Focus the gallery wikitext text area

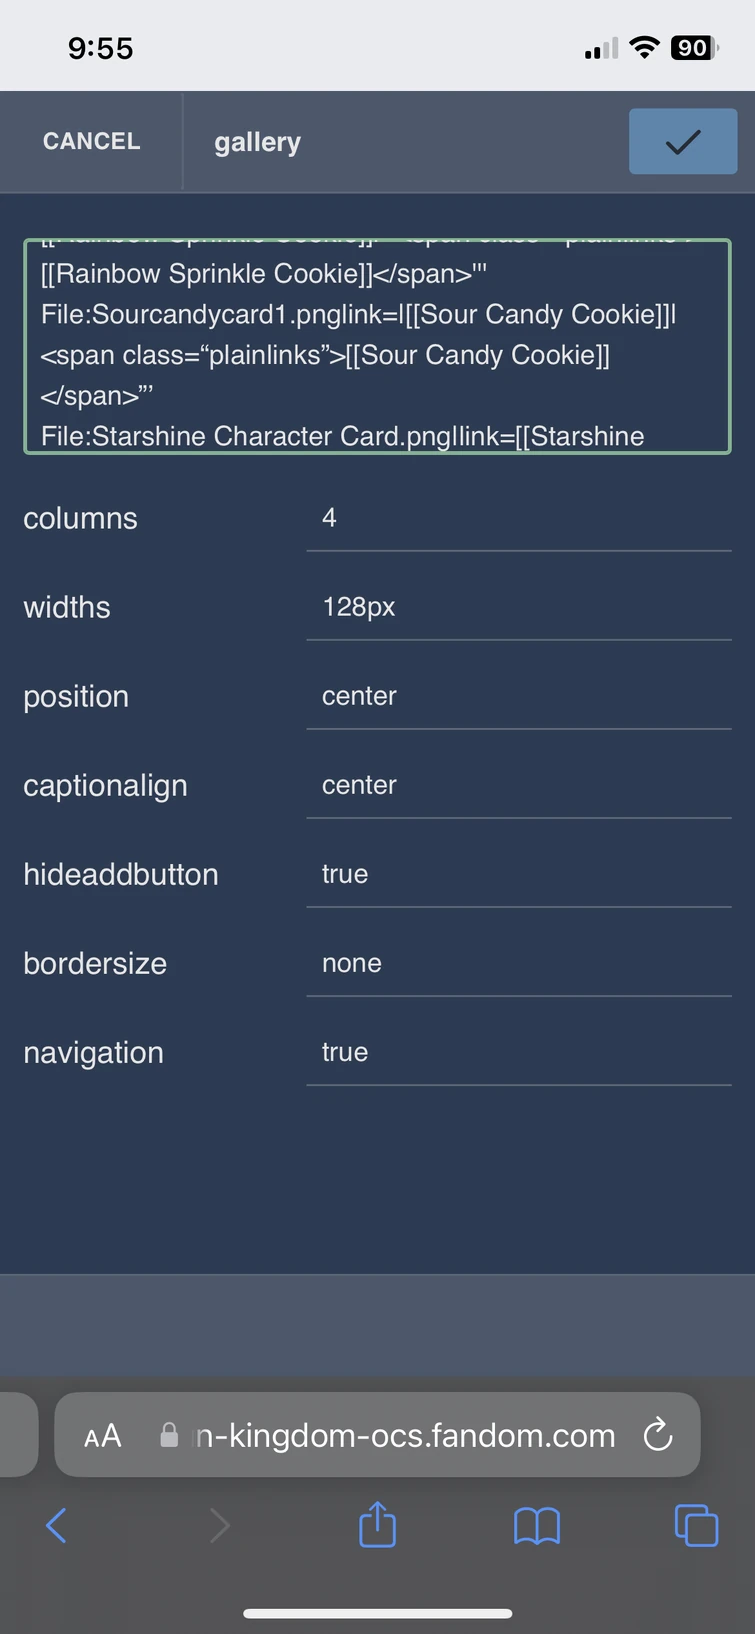[x=378, y=347]
